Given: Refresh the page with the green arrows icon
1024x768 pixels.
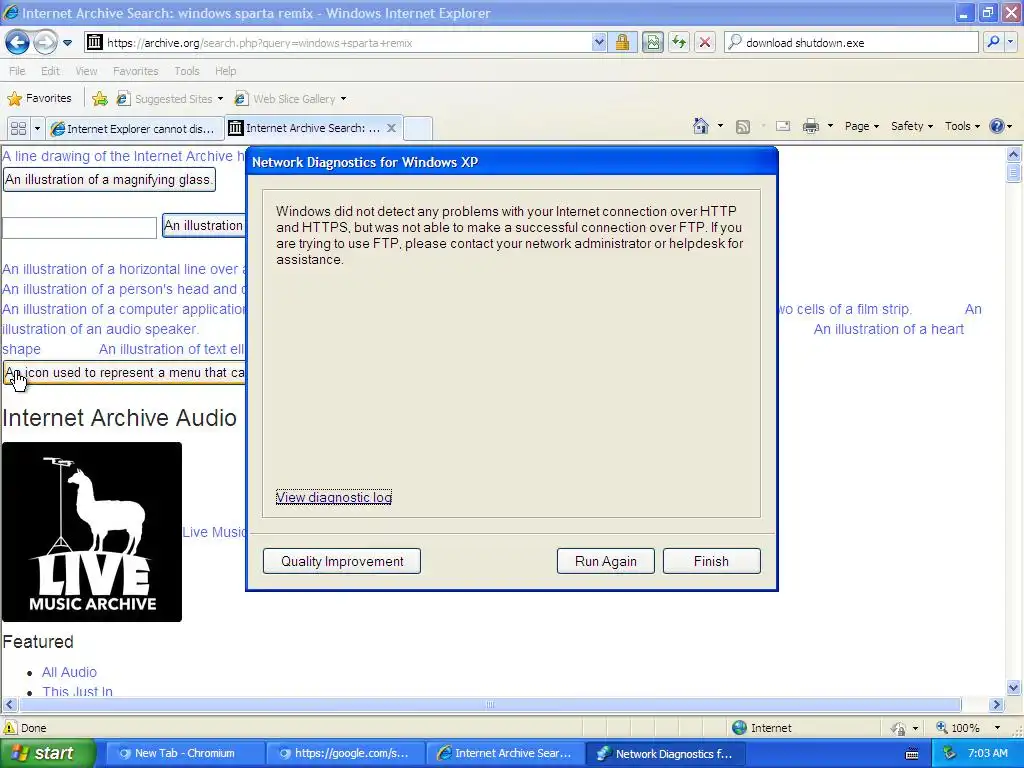Looking at the screenshot, I should point(679,42).
